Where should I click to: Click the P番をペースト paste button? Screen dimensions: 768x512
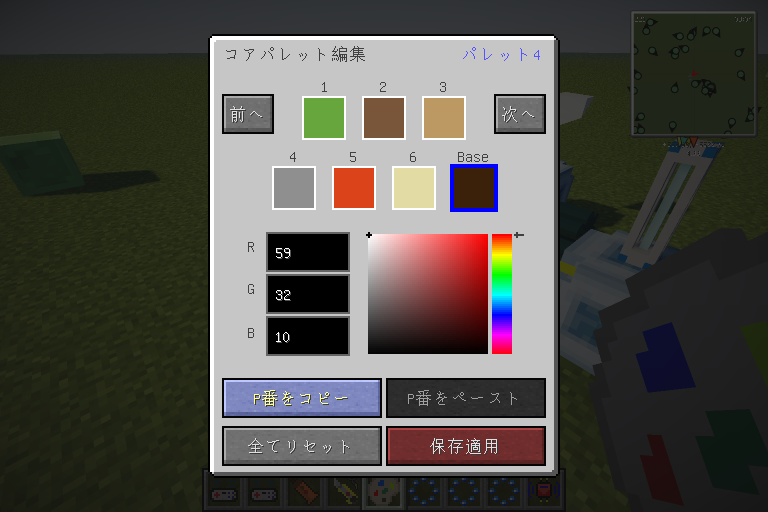point(466,398)
